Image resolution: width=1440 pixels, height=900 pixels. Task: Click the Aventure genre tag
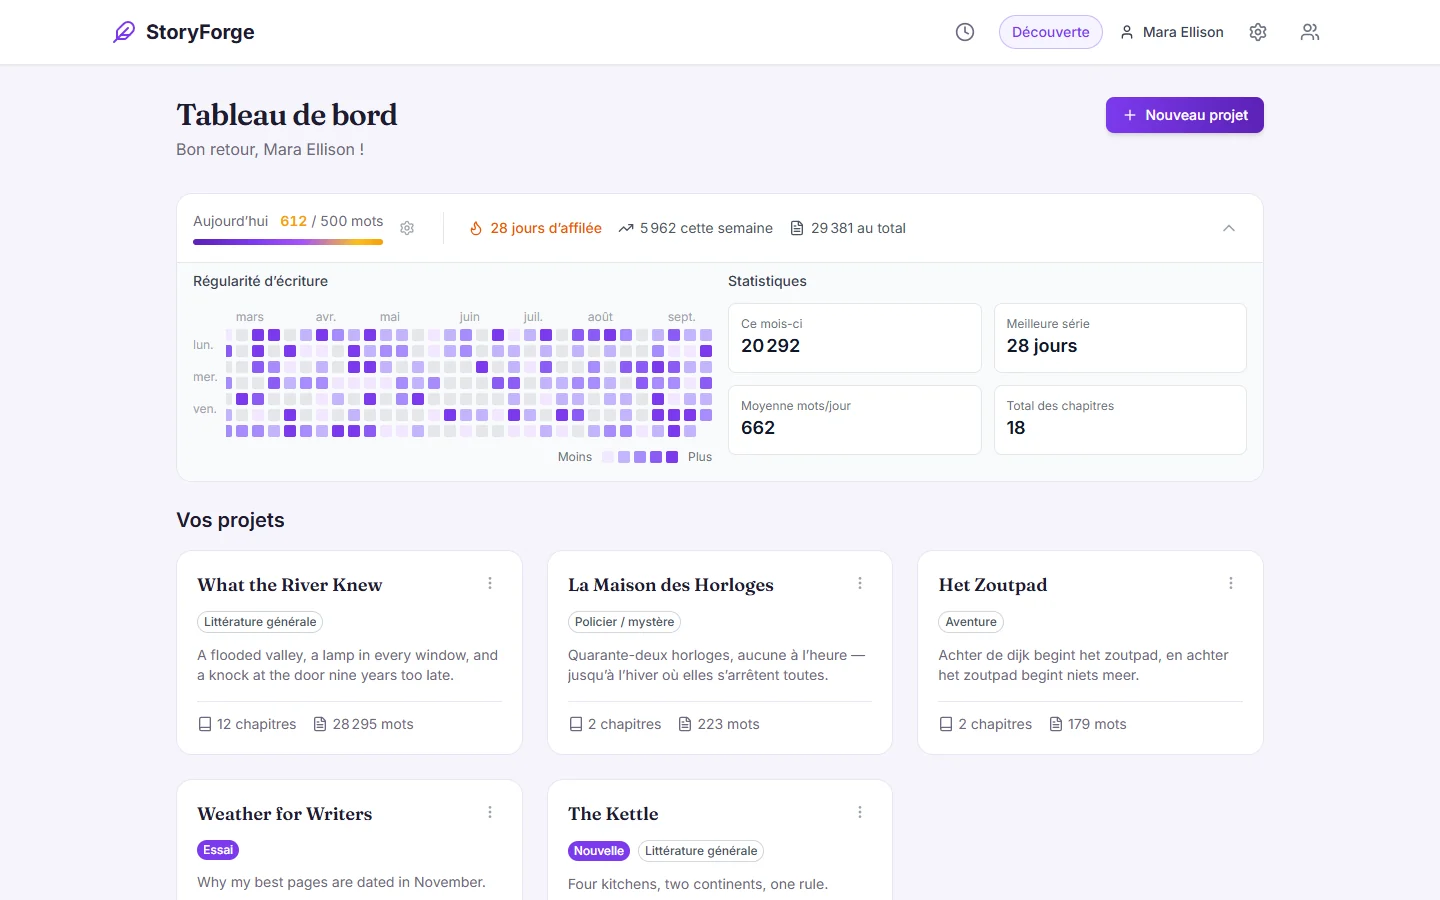click(971, 622)
